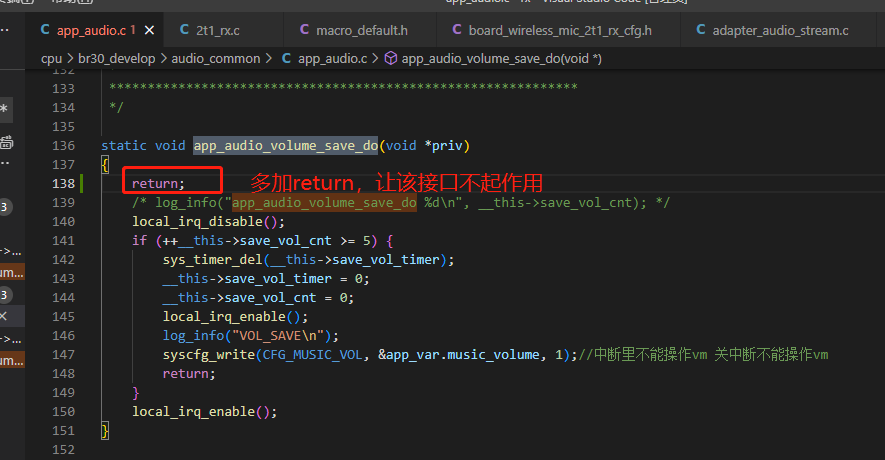Click line number 141 in the gutter
This screenshot has height=460, width=885.
(63, 240)
